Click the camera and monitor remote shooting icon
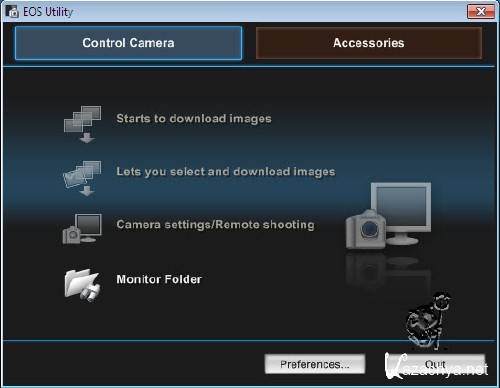The height and width of the screenshot is (388, 500). click(82, 229)
